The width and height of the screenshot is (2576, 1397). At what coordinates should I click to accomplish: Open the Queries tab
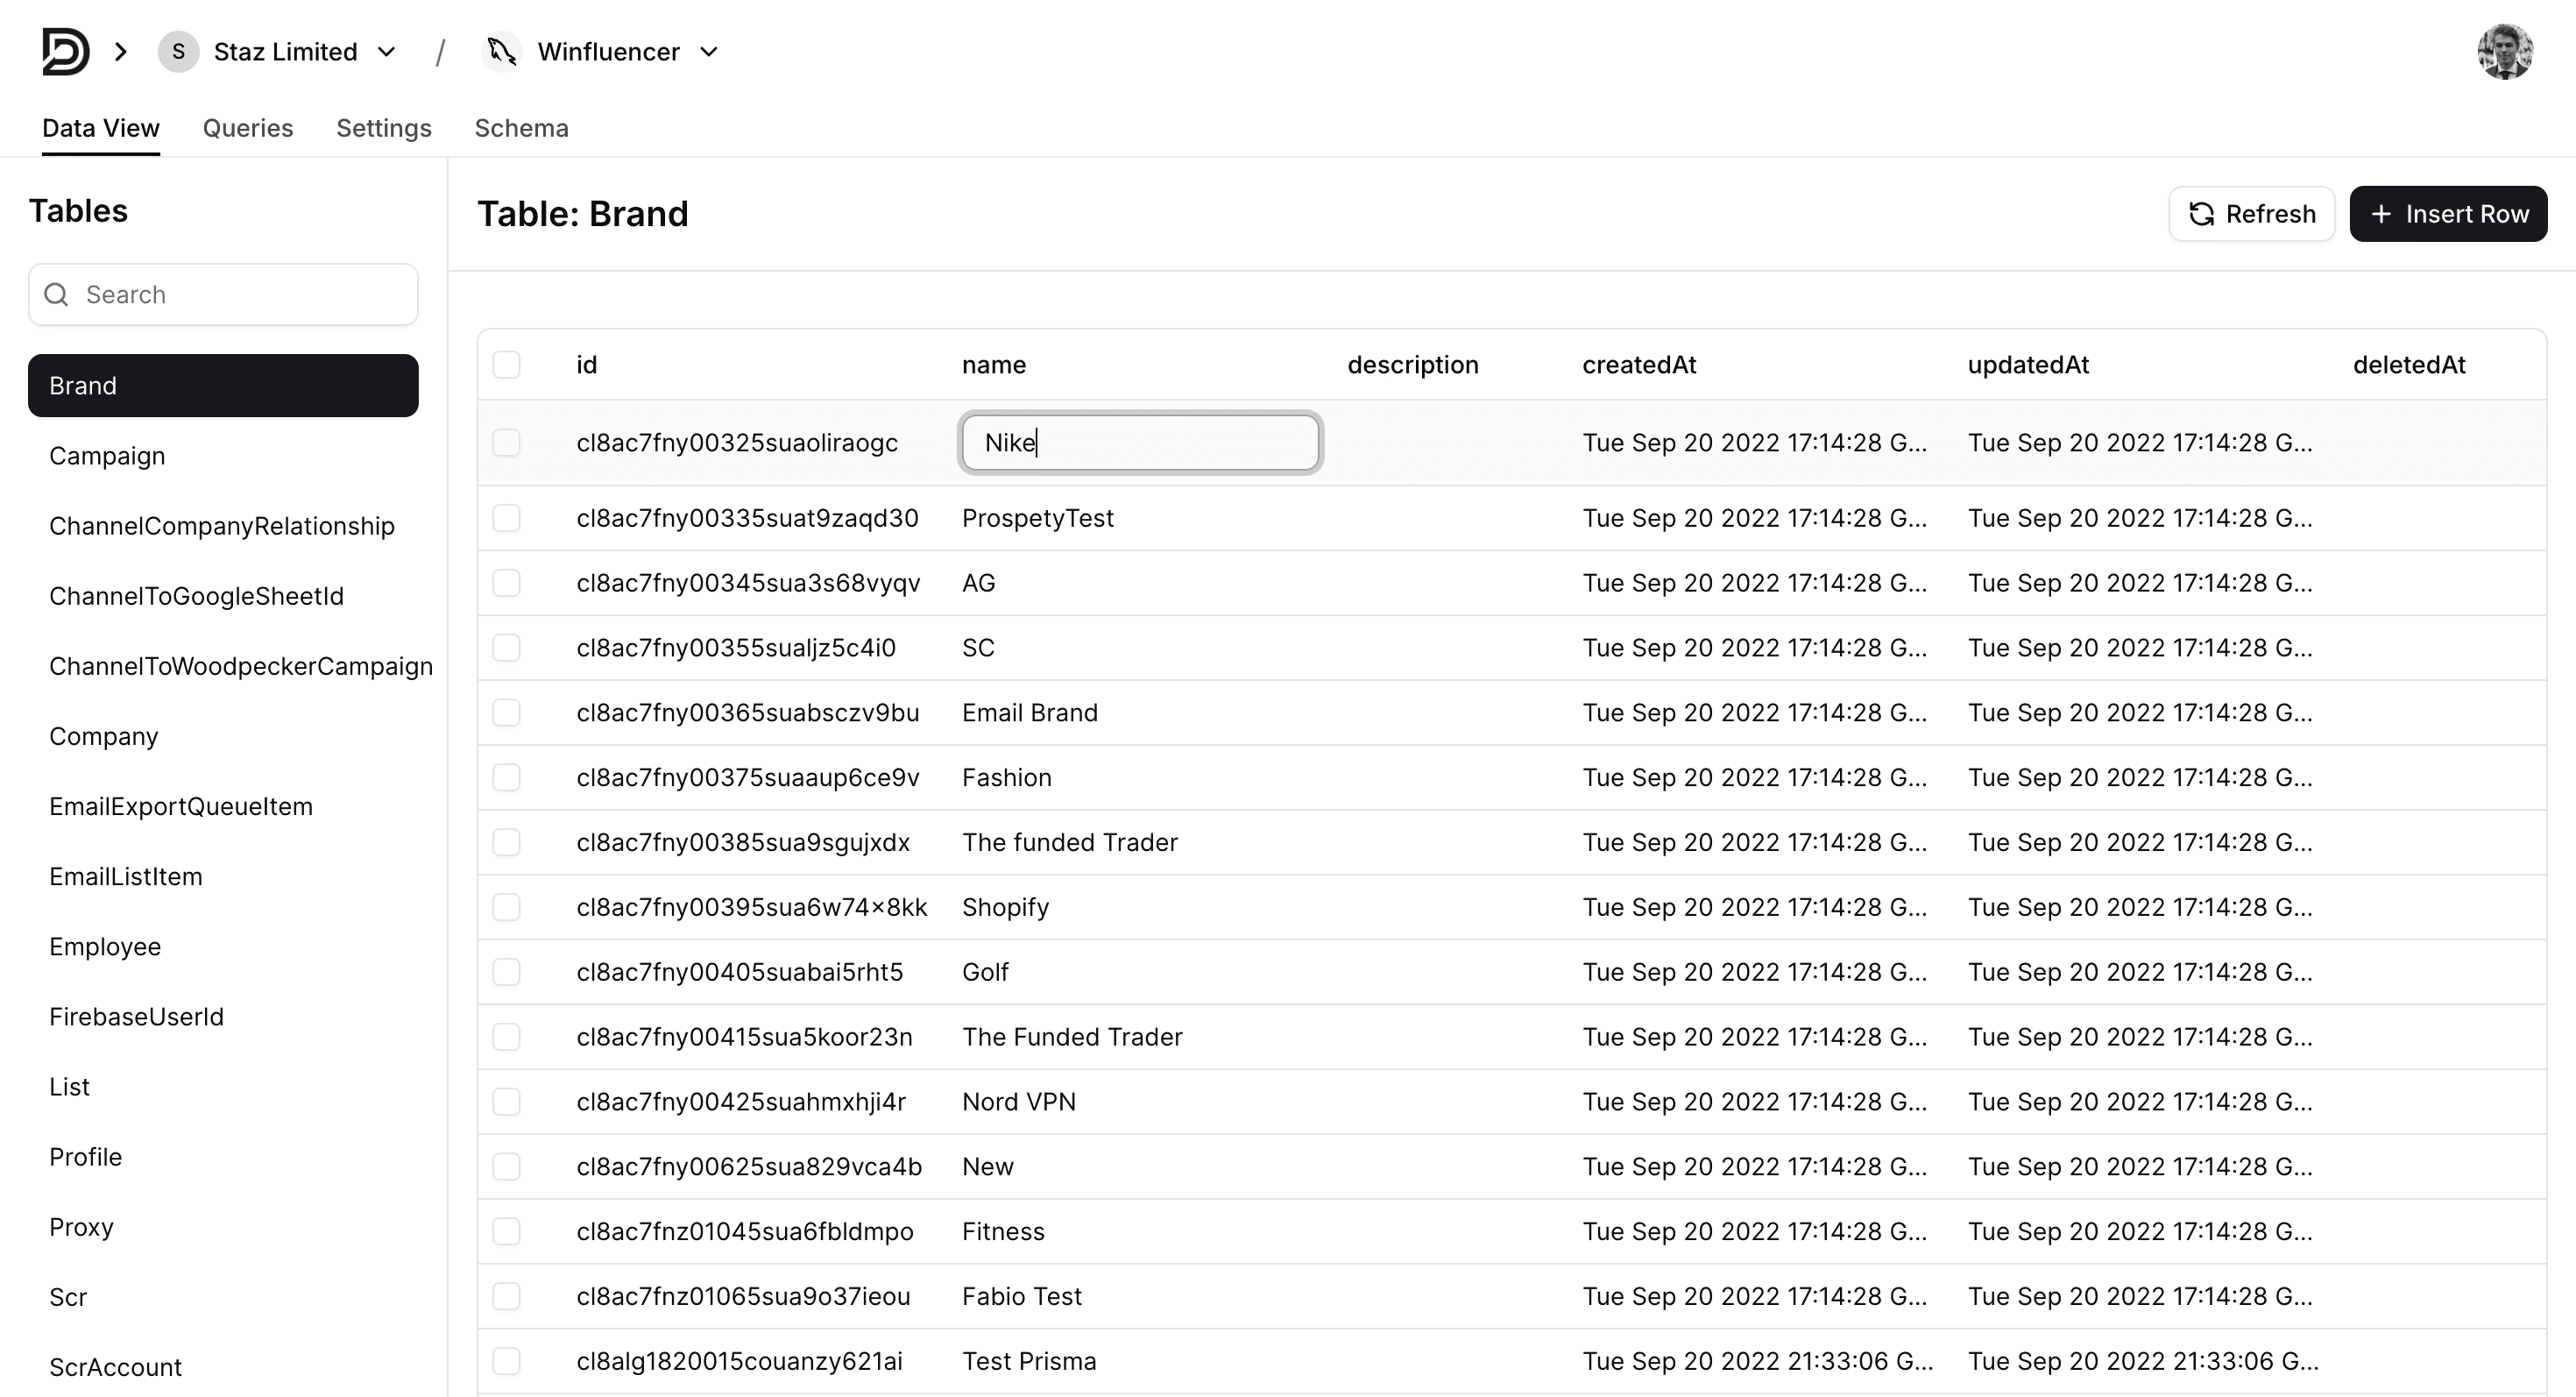tap(248, 128)
